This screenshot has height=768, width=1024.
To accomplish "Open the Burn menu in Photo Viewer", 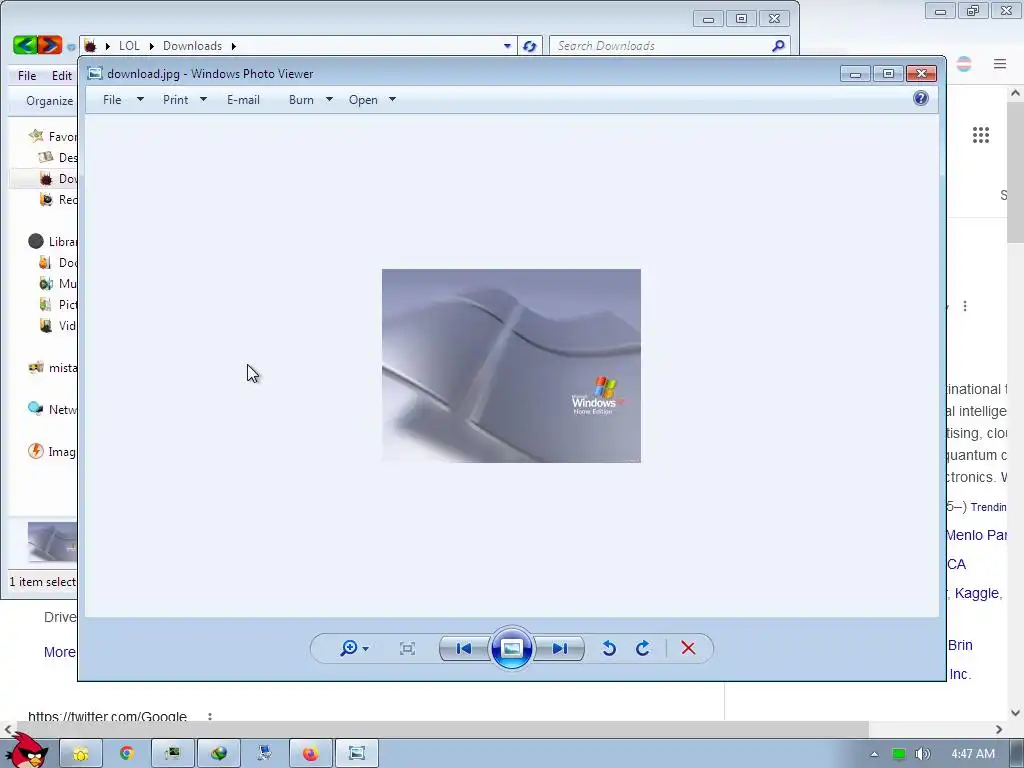I will point(301,100).
